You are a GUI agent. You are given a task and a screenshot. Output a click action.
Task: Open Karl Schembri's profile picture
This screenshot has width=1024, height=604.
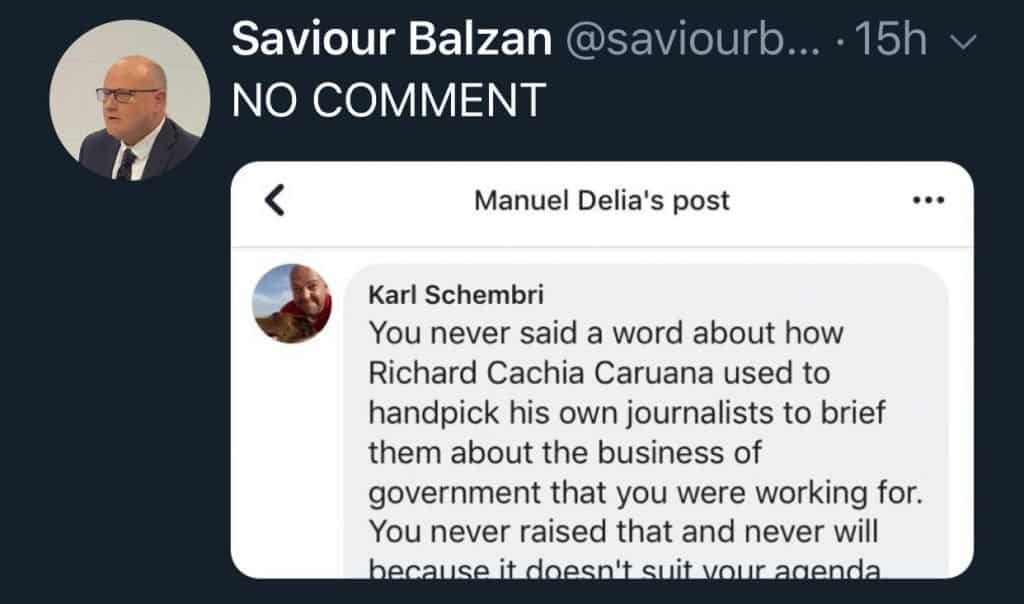pos(292,303)
